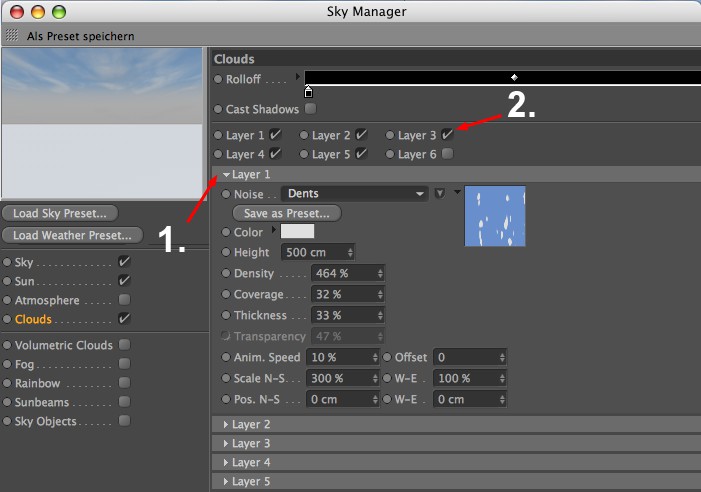
Task: Enable the Atmosphere checkbox
Action: (124, 299)
